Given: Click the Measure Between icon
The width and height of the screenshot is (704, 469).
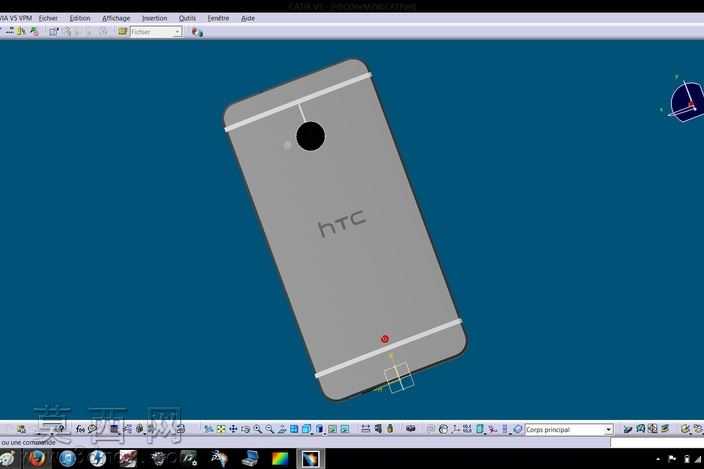Looking at the screenshot, I should pos(365,429).
